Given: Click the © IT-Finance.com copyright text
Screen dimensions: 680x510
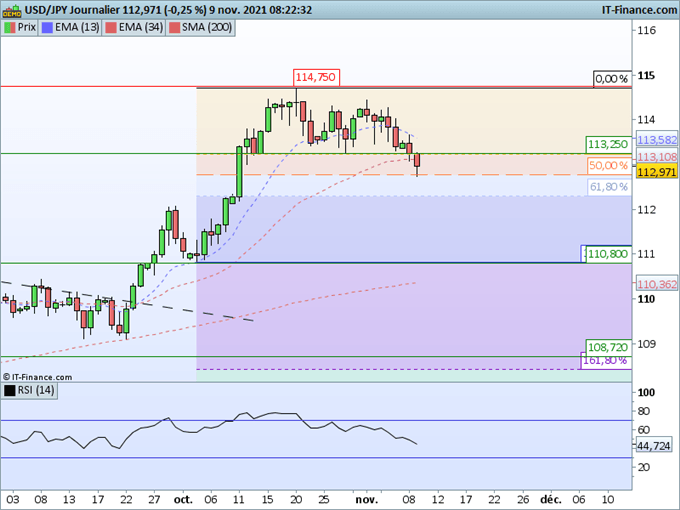Looking at the screenshot, I should pyautogui.click(x=38, y=377).
